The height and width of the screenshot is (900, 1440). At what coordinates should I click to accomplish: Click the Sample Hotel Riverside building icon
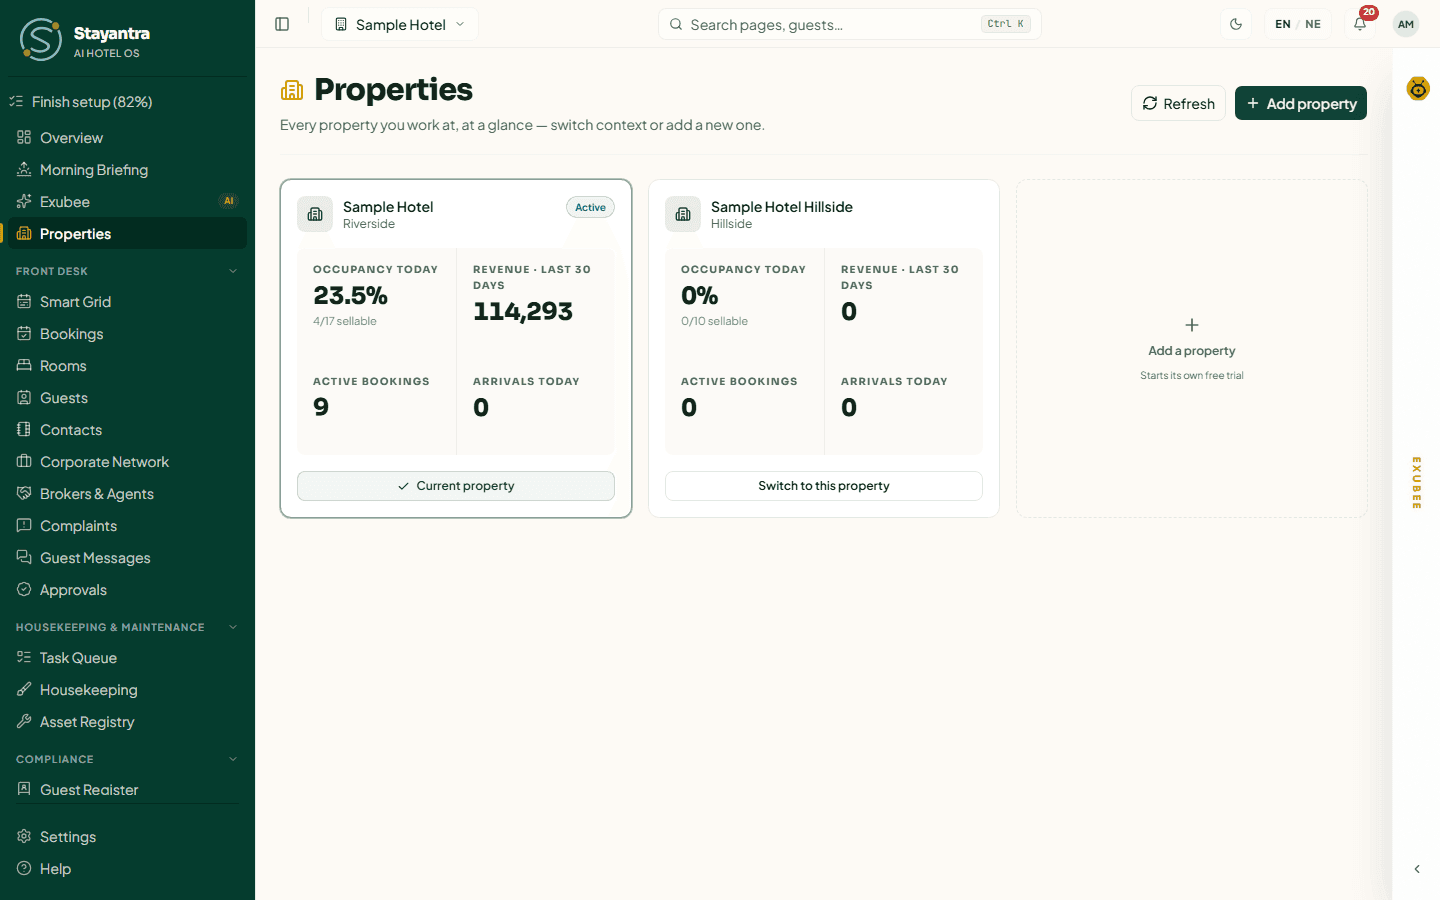315,214
